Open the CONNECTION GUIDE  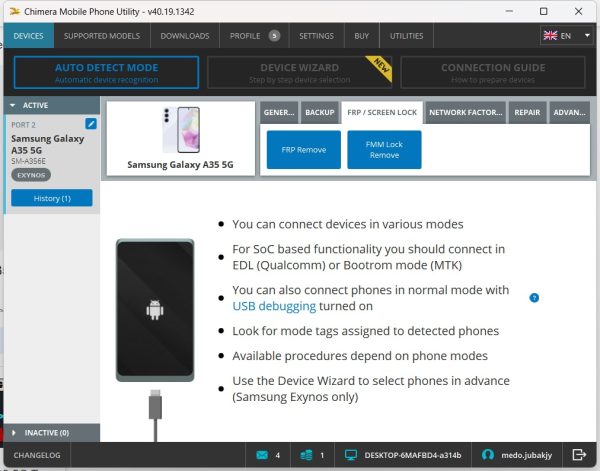[x=493, y=72]
